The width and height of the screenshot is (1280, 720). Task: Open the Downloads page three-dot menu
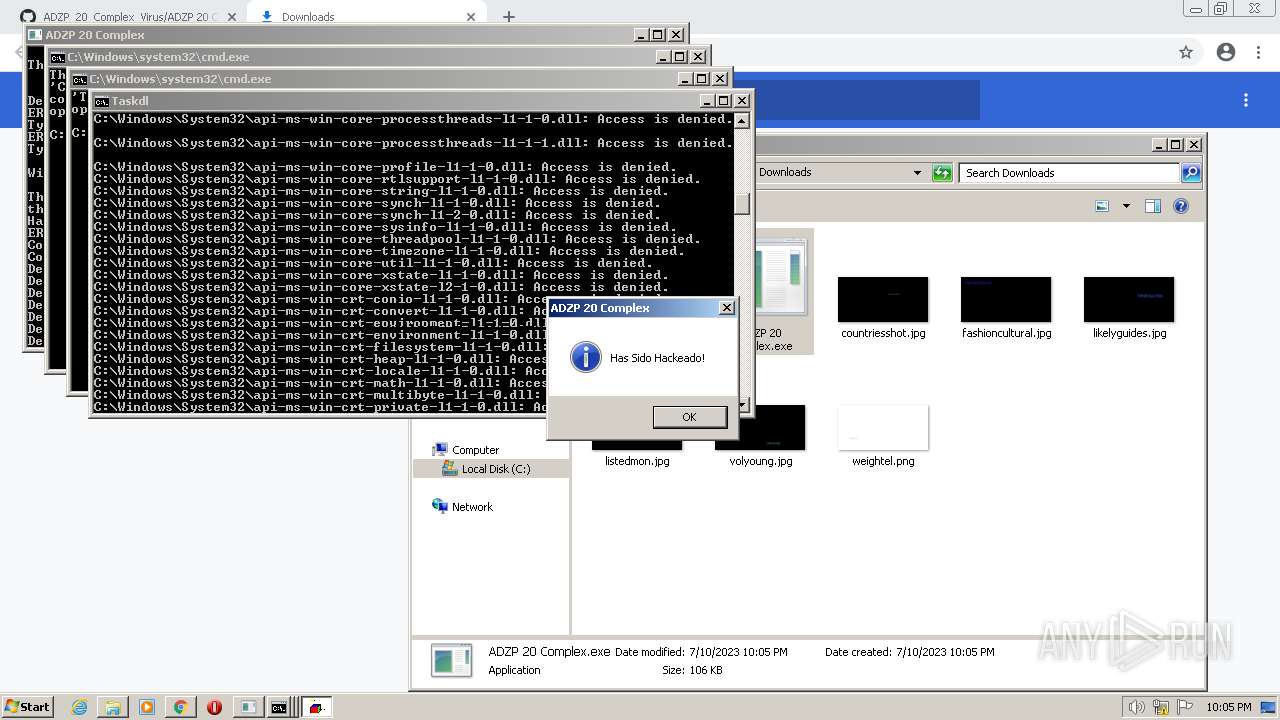[x=1246, y=100]
